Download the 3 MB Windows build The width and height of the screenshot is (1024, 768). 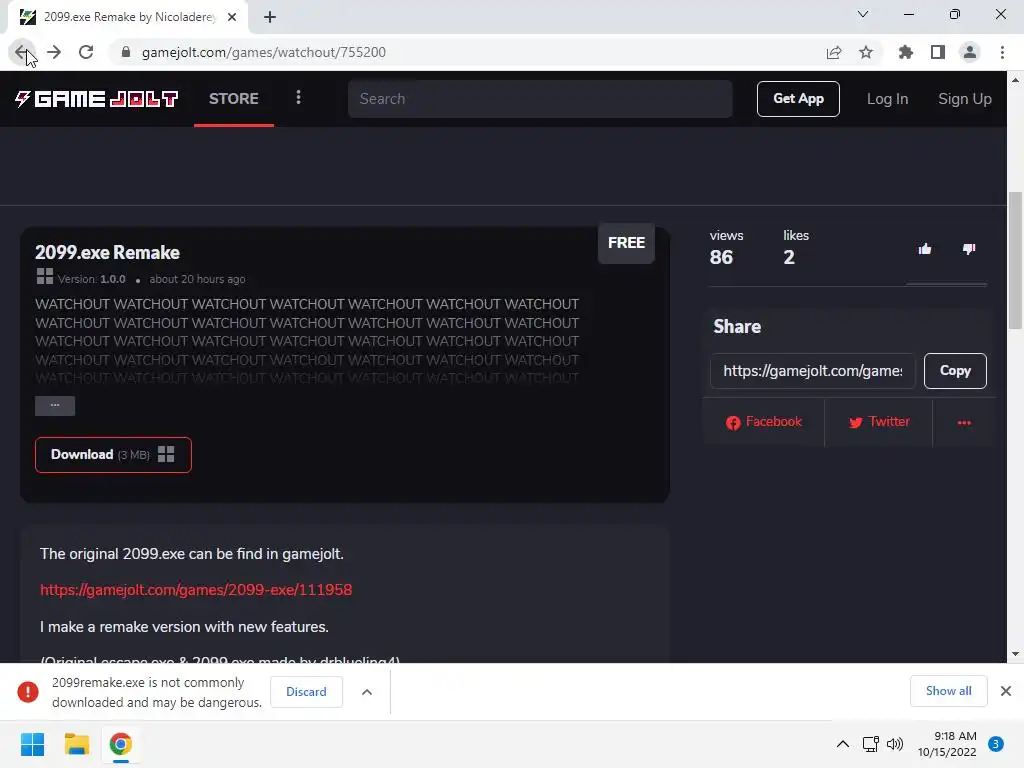113,455
